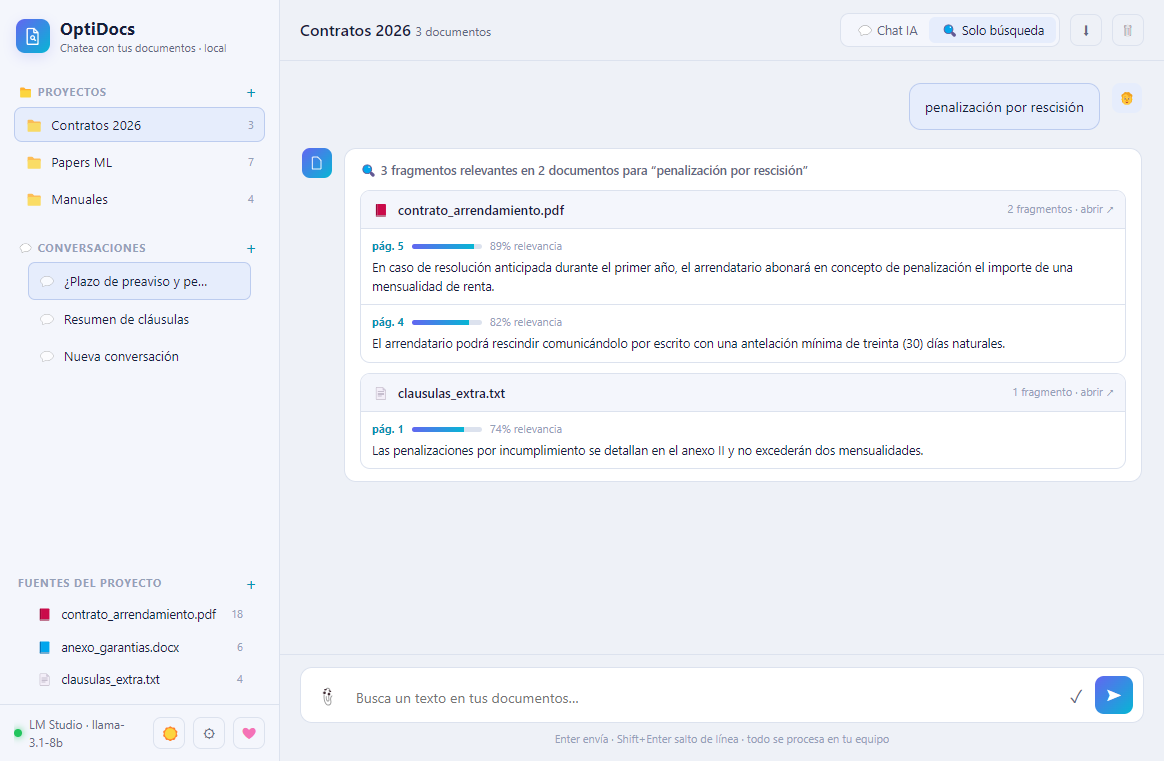1164x761 pixels.
Task: Open the Papers ML project
Action: click(140, 163)
